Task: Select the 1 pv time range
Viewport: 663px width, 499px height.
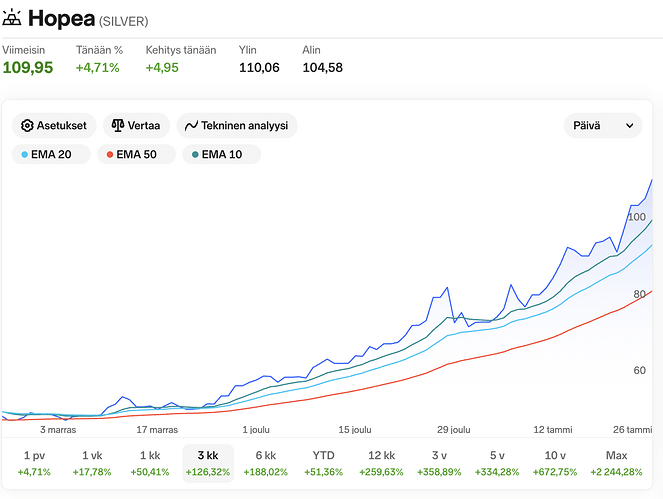Action: (x=34, y=463)
